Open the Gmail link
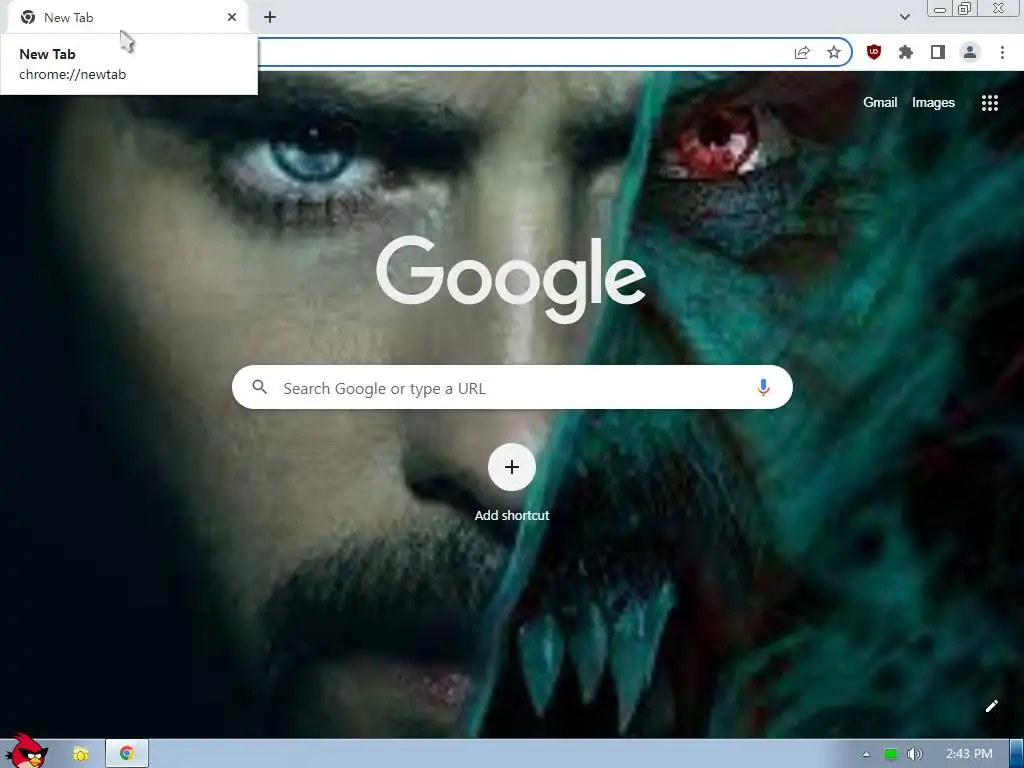 [880, 103]
